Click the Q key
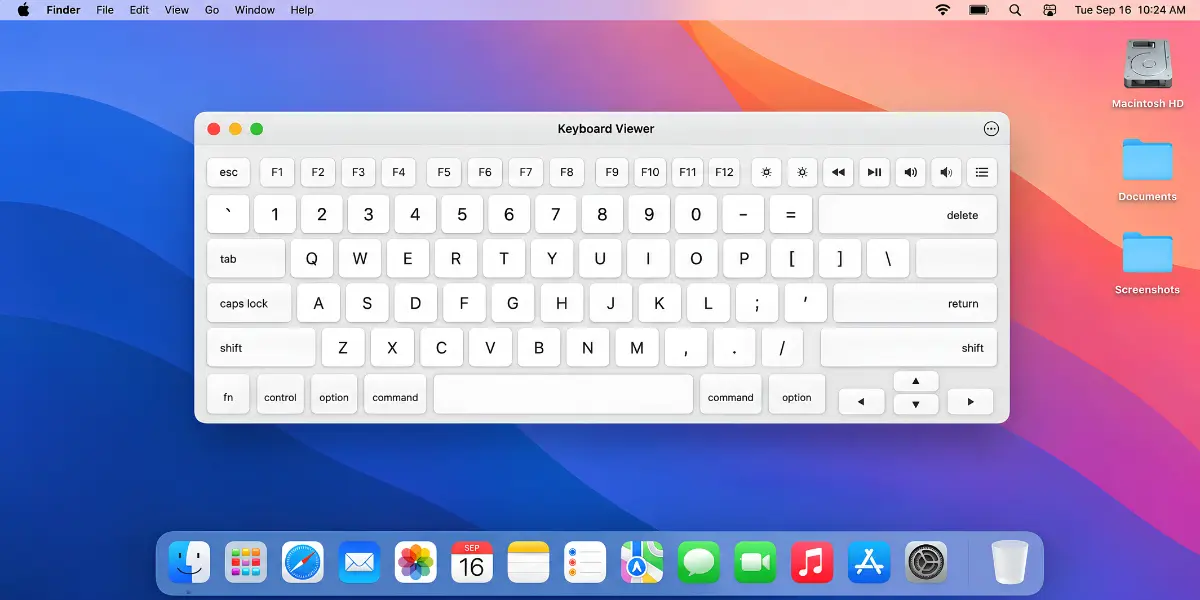This screenshot has width=1200, height=600. (312, 258)
